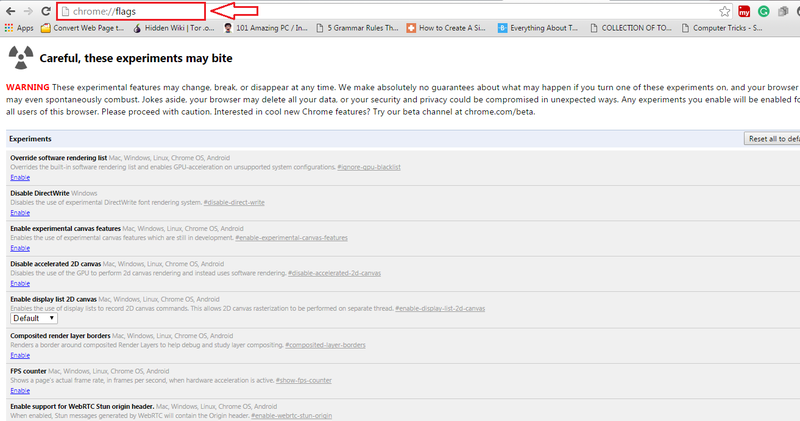The width and height of the screenshot is (800, 421).
Task: Click 'Disable accelerated 2D canvas' title
Action: (56, 264)
